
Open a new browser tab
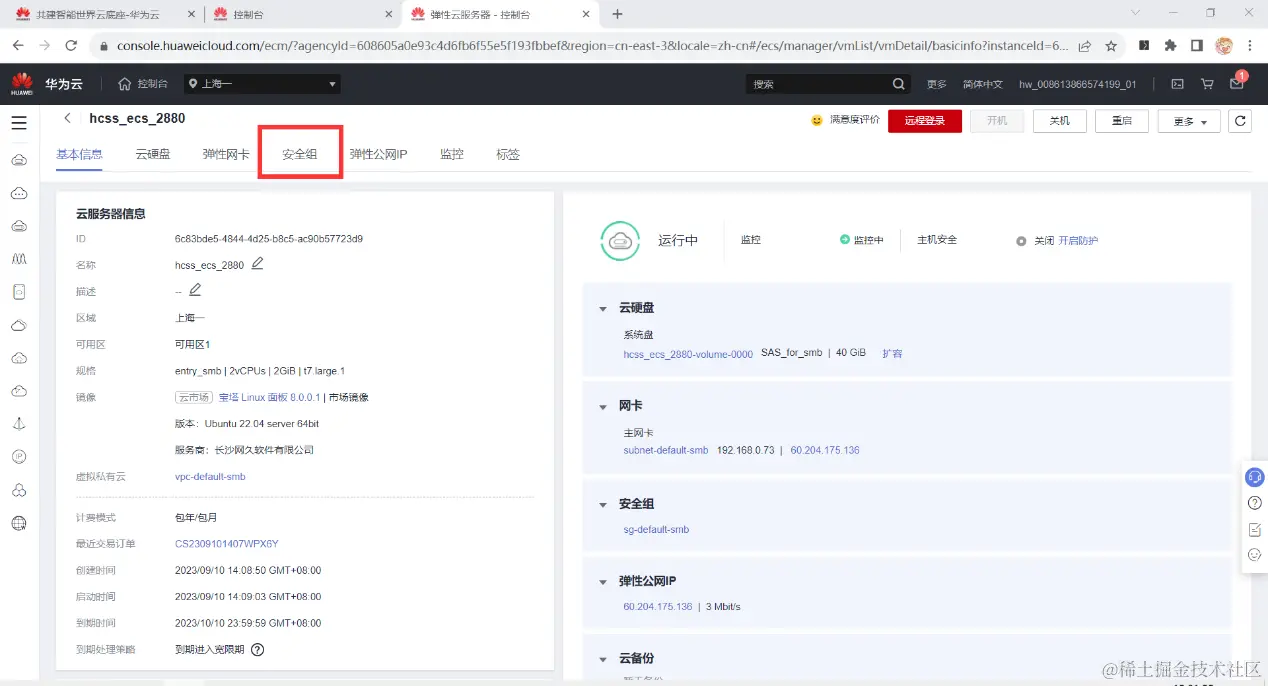[x=617, y=14]
